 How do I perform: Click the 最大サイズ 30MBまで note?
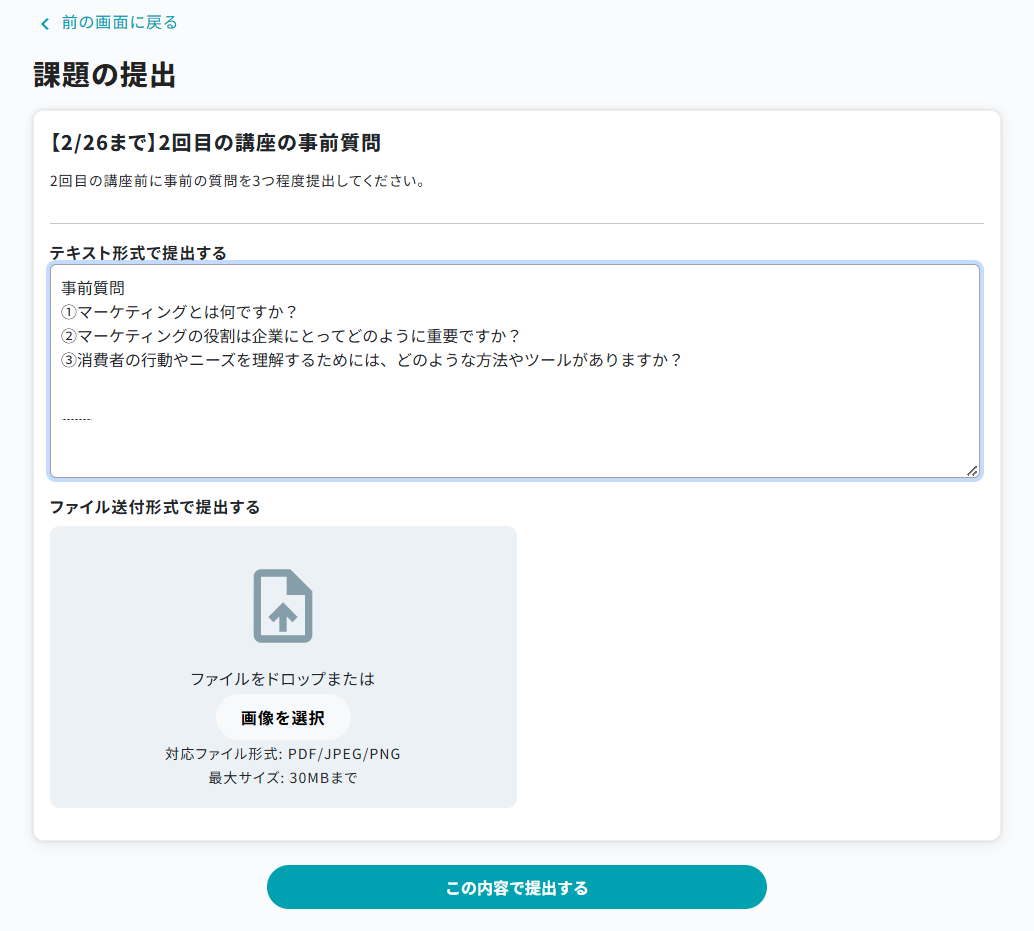(x=283, y=778)
